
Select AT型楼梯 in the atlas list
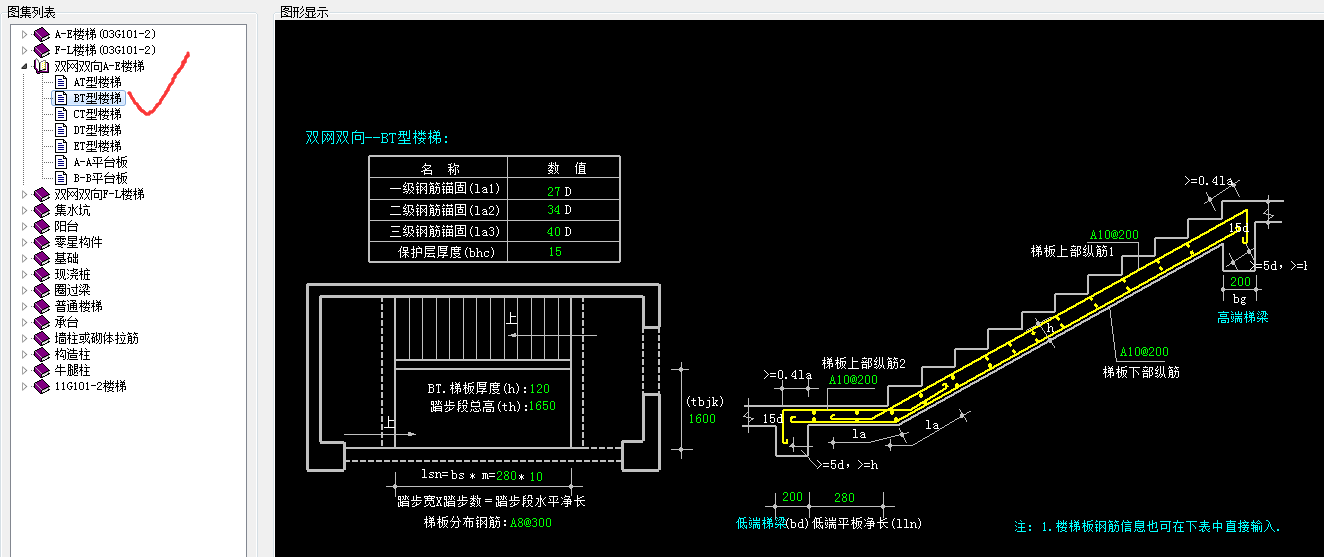(97, 82)
